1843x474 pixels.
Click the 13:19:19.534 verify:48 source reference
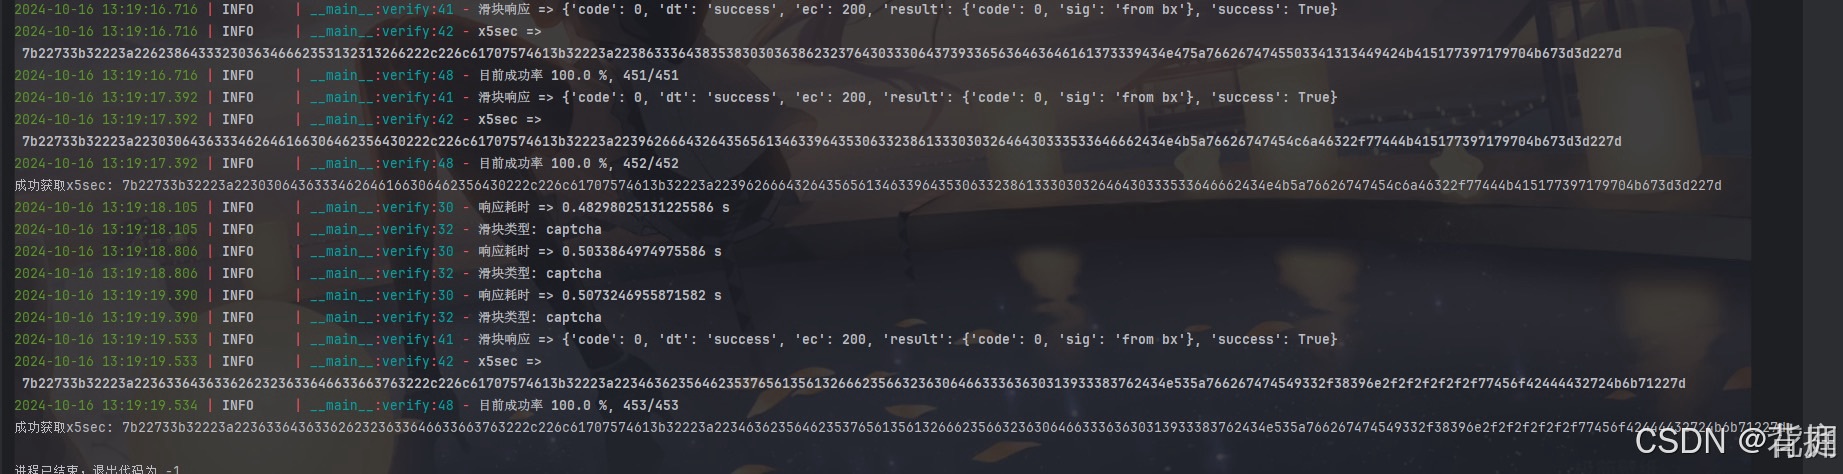pyautogui.click(x=381, y=405)
